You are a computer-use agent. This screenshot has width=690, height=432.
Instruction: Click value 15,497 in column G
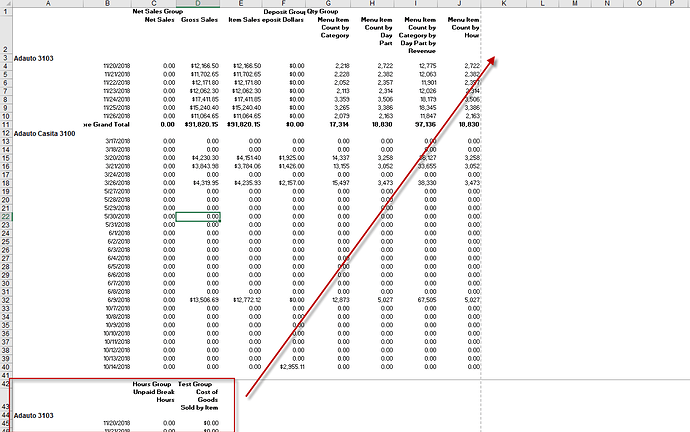[341, 183]
